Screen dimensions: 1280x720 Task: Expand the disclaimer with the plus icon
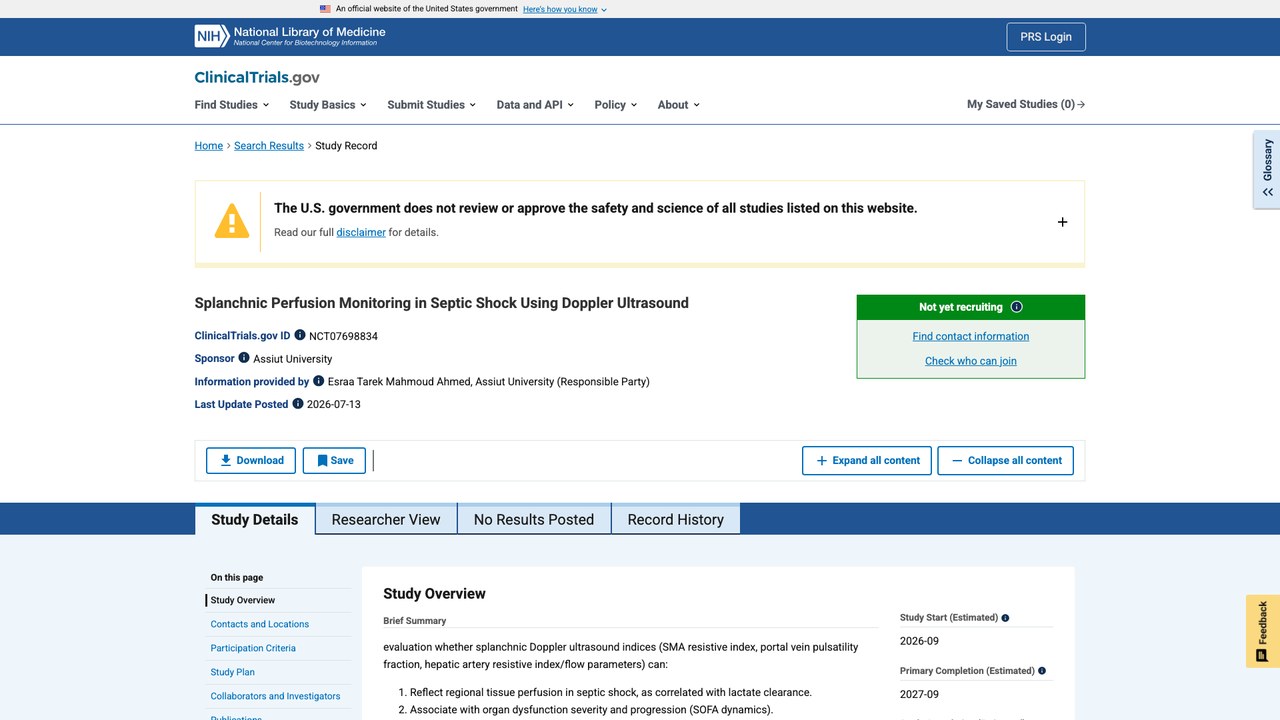tap(1062, 222)
